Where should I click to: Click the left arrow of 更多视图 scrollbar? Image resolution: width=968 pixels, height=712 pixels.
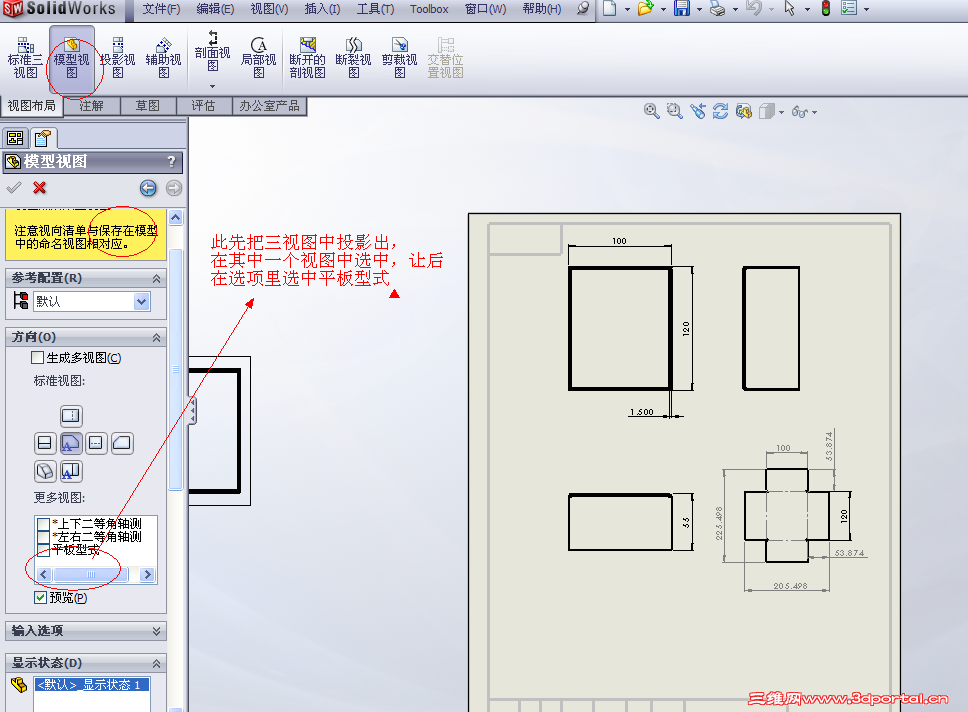44,574
